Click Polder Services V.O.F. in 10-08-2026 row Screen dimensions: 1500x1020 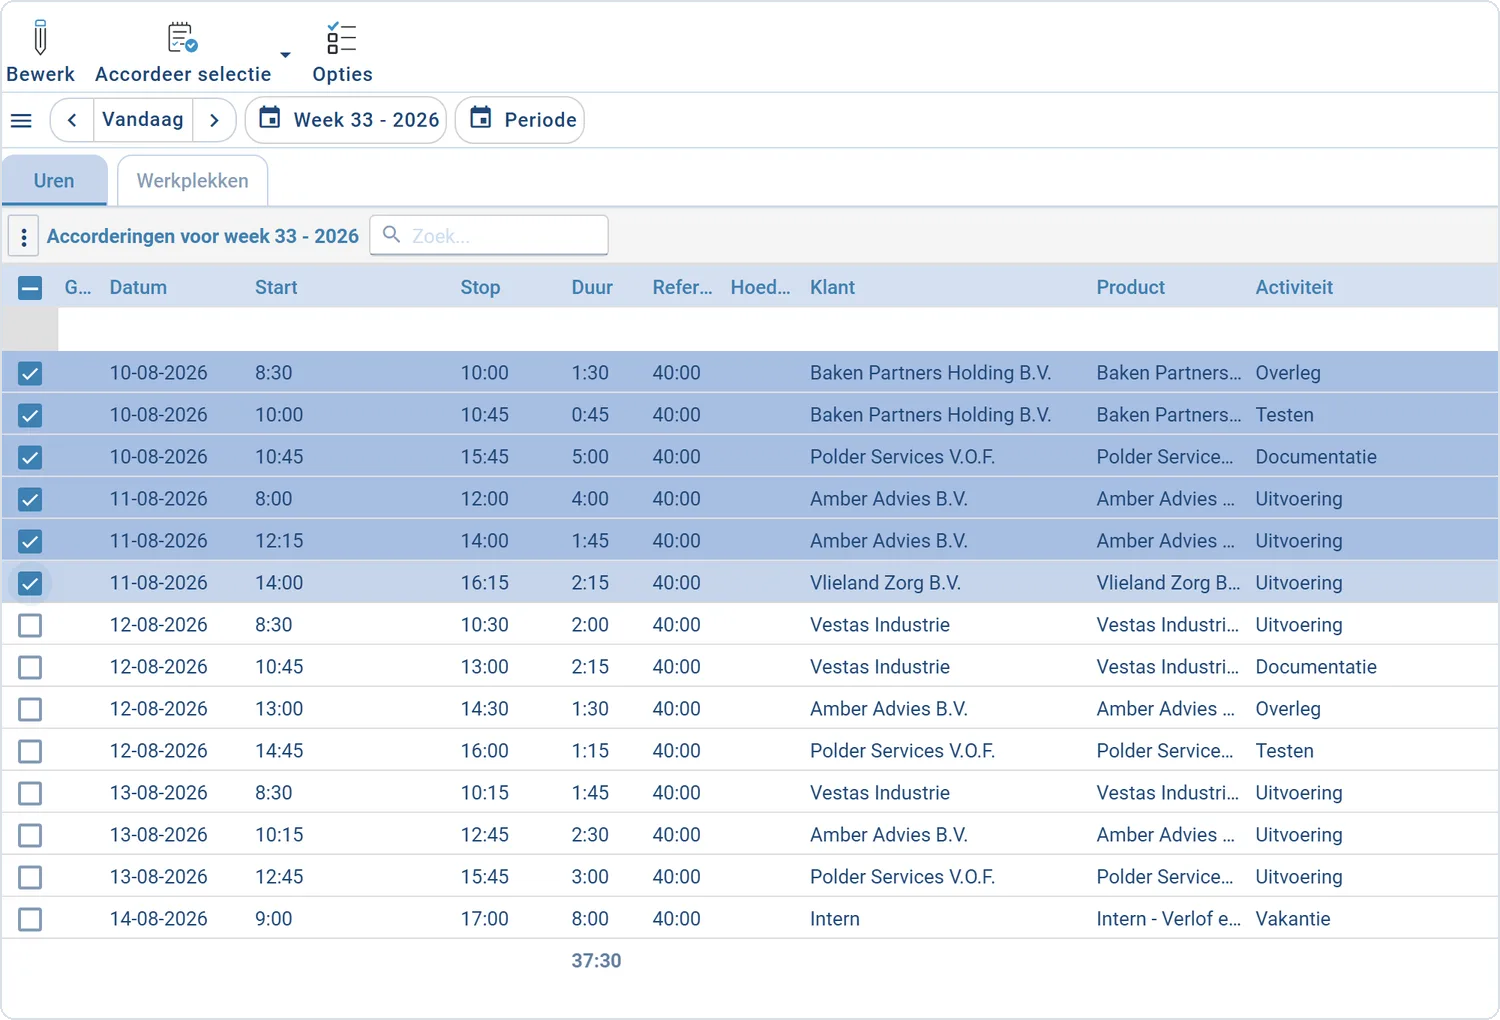tap(902, 457)
